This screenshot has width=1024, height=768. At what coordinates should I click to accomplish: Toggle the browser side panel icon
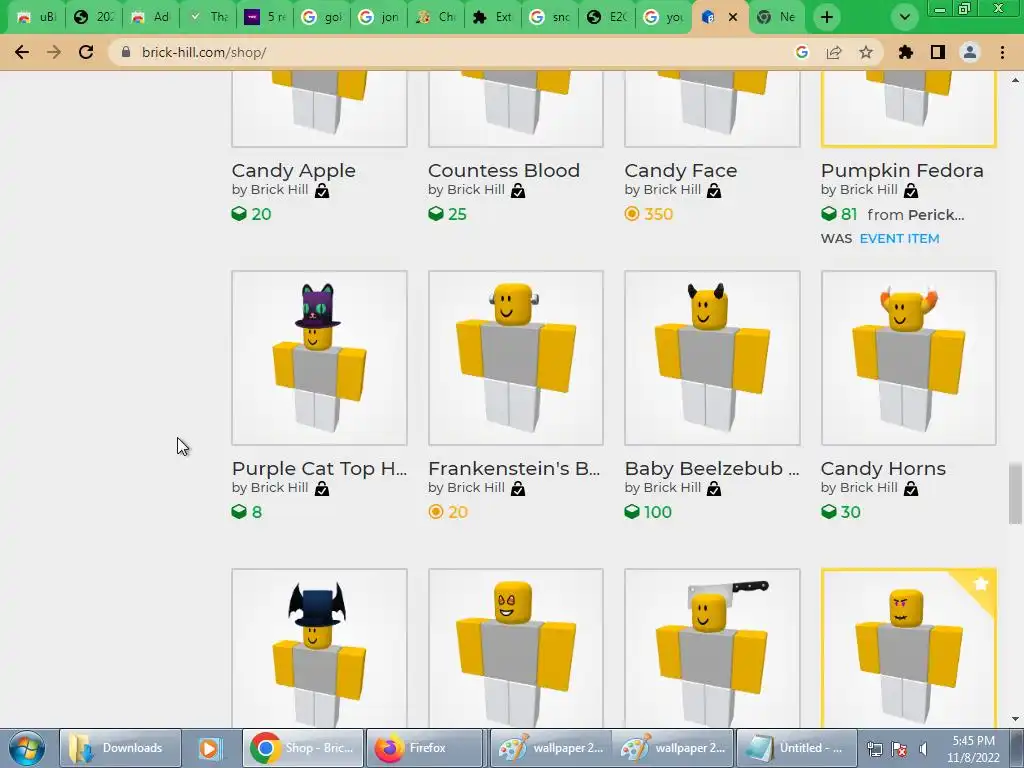pyautogui.click(x=938, y=52)
